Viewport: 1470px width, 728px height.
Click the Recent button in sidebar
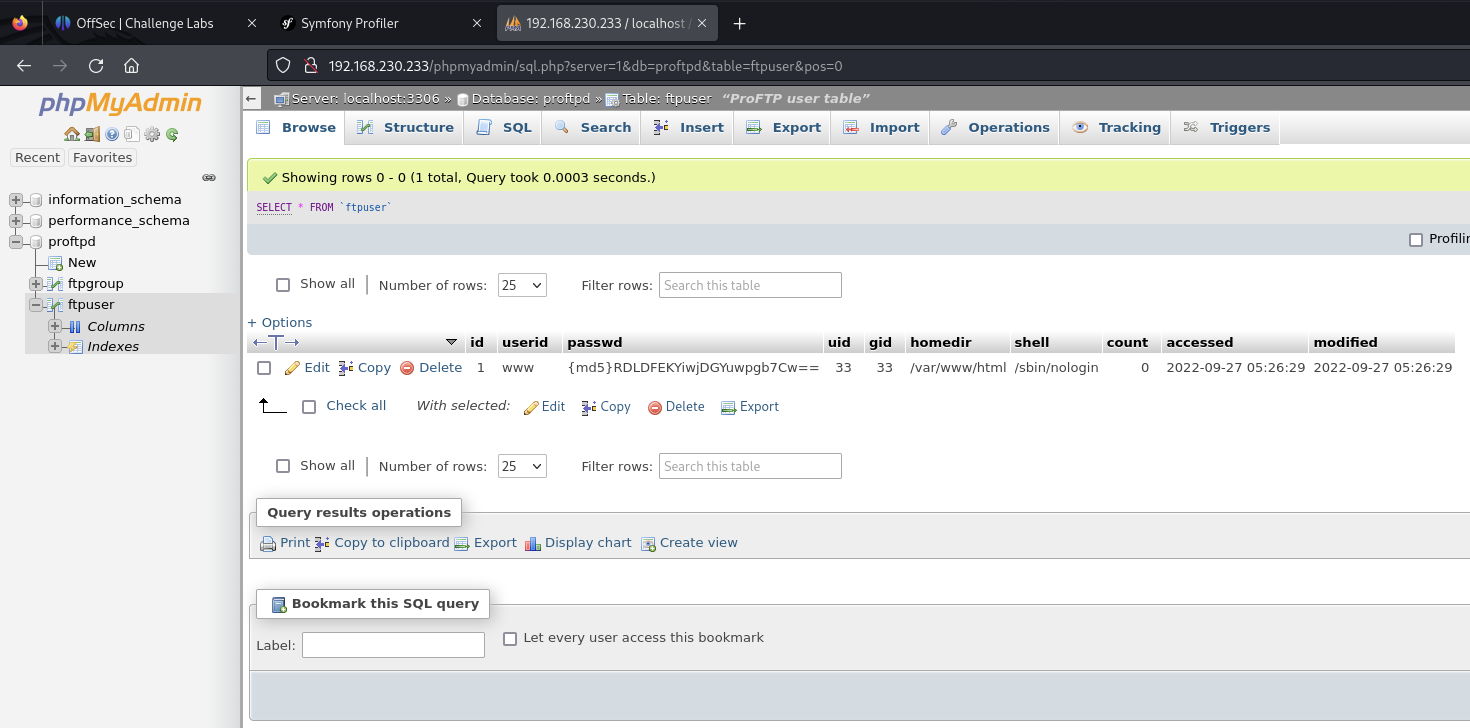37,157
